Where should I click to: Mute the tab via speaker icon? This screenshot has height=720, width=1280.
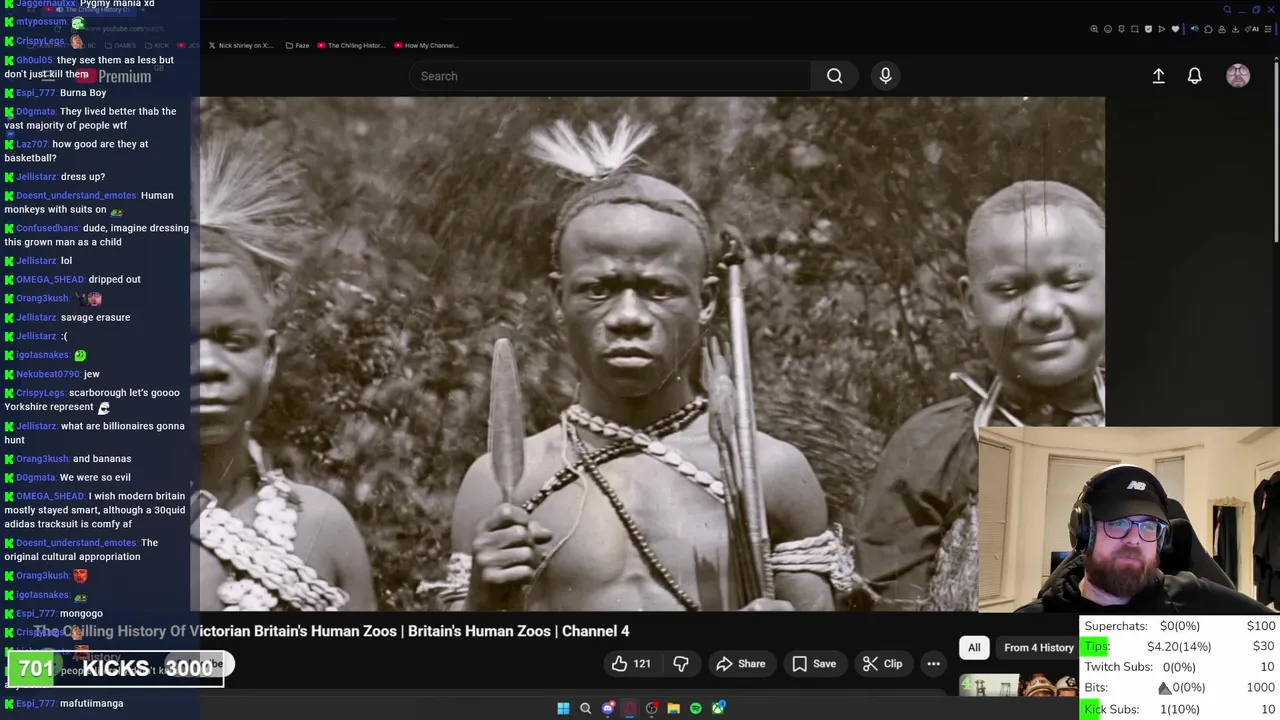click(1194, 29)
